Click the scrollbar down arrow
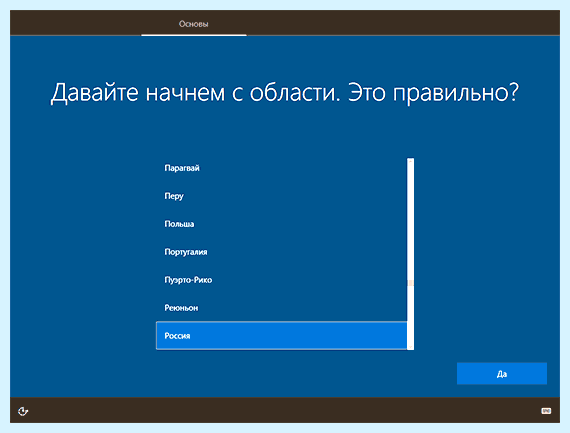Viewport: 570px width, 433px height. point(410,347)
